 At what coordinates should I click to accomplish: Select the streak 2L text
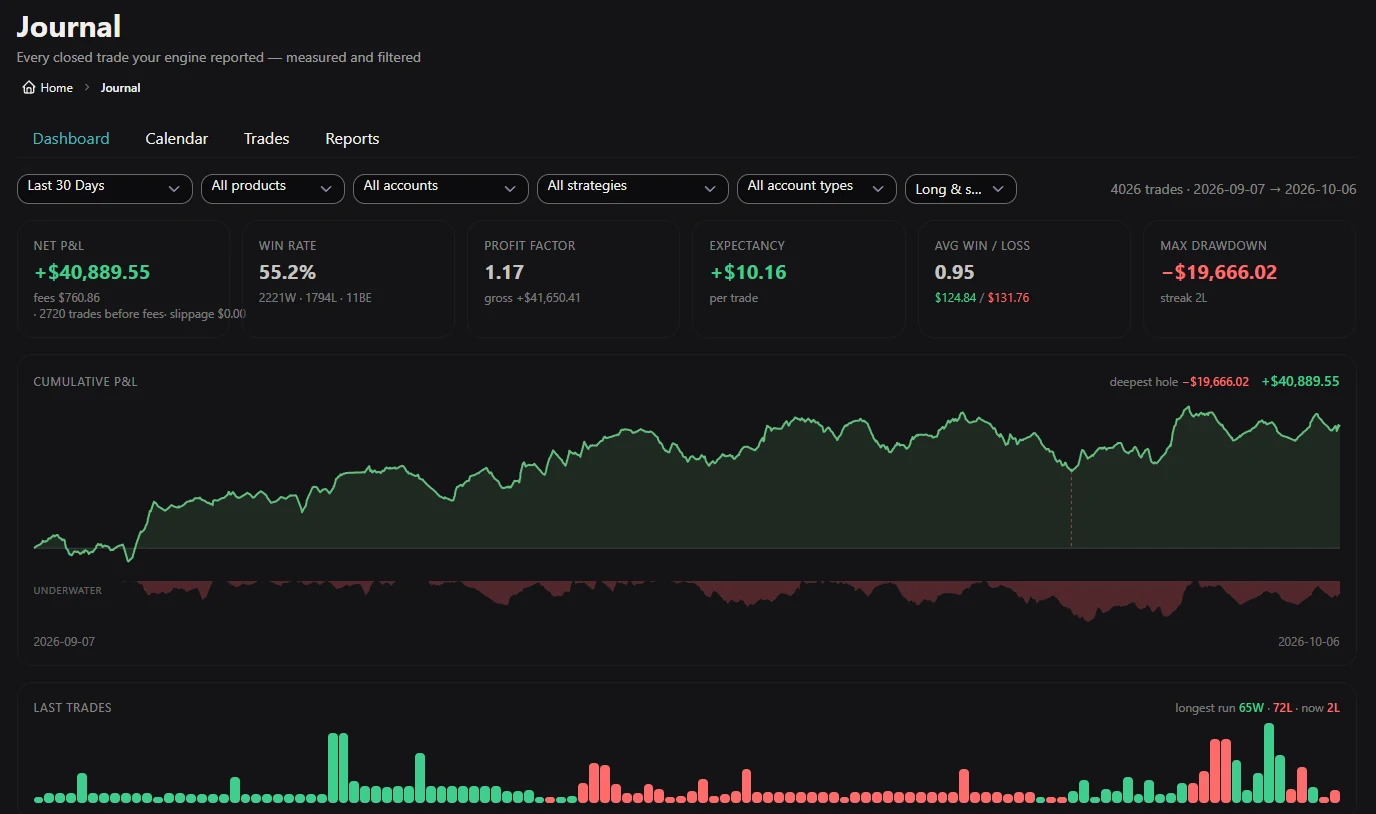[1184, 298]
